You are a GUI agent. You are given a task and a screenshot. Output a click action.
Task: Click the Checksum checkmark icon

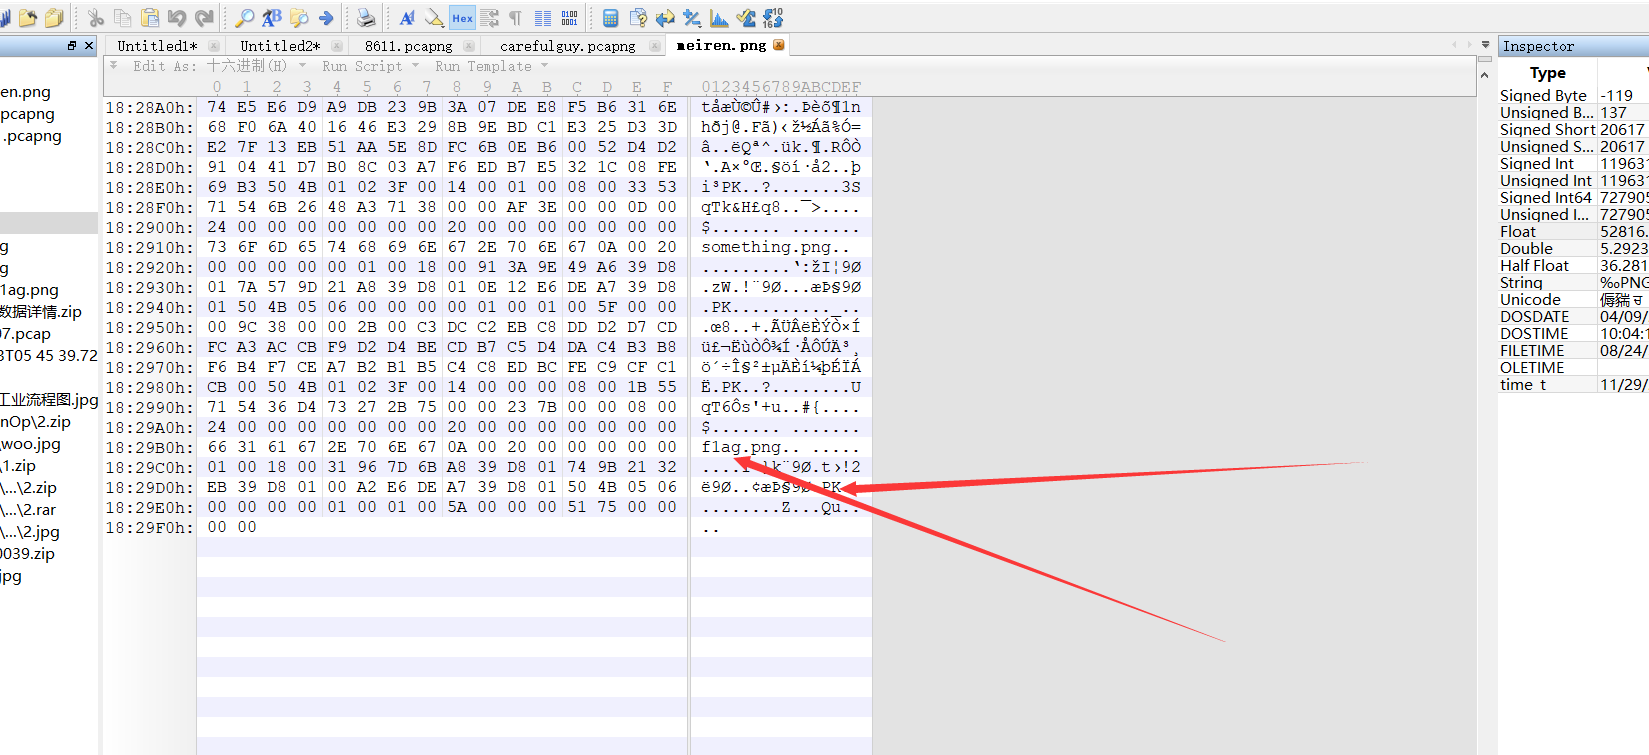point(746,18)
